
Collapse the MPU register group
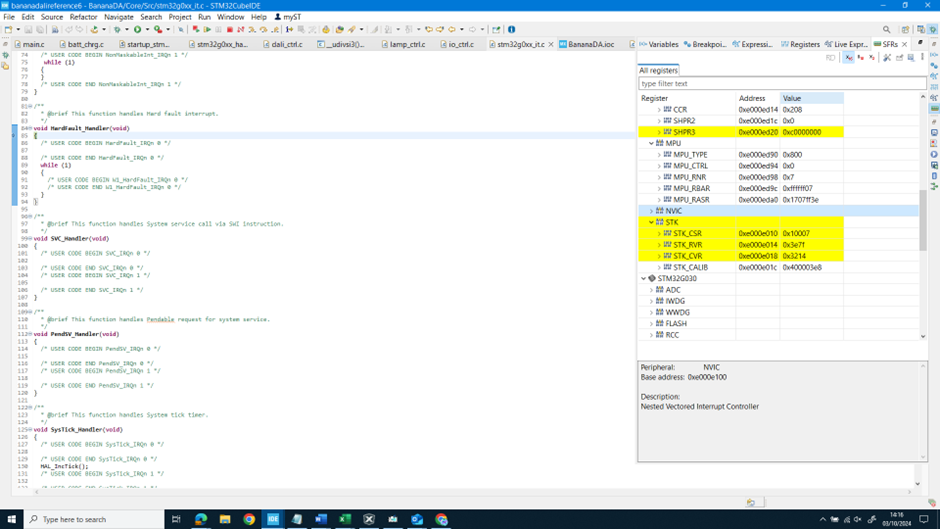point(652,143)
